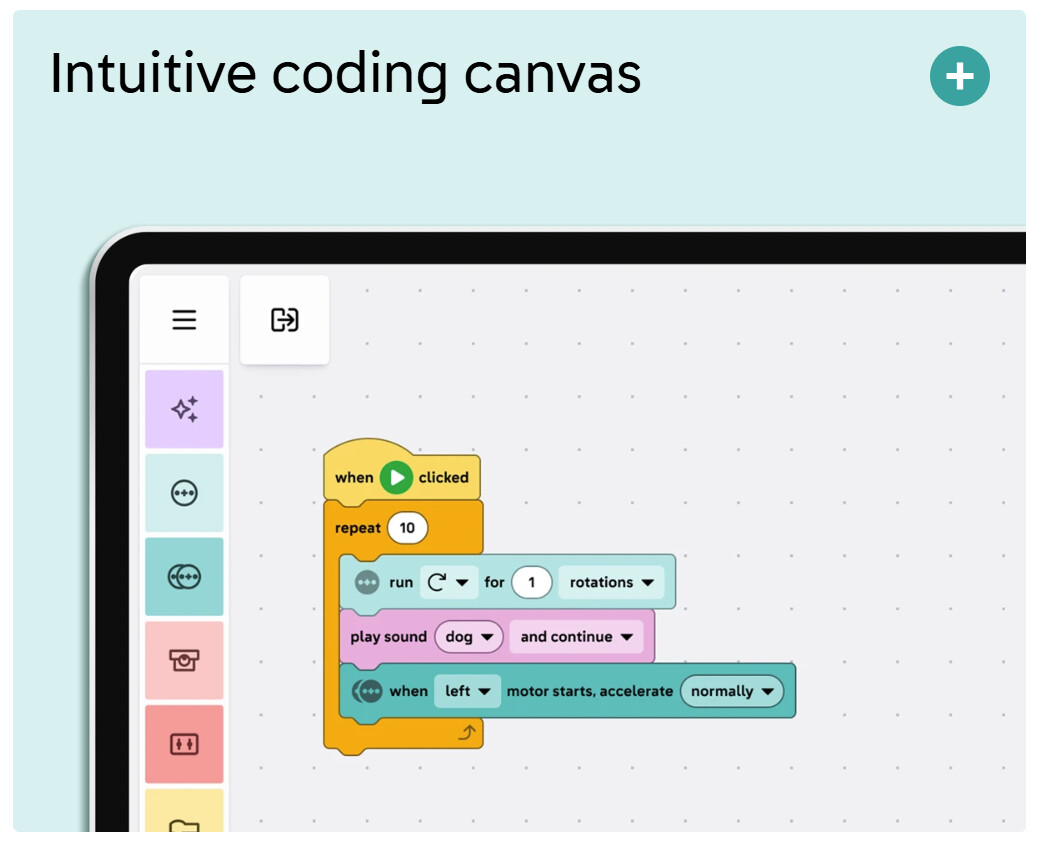The height and width of the screenshot is (848, 1043).
Task: Open the left motor dropdown
Action: [x=467, y=691]
